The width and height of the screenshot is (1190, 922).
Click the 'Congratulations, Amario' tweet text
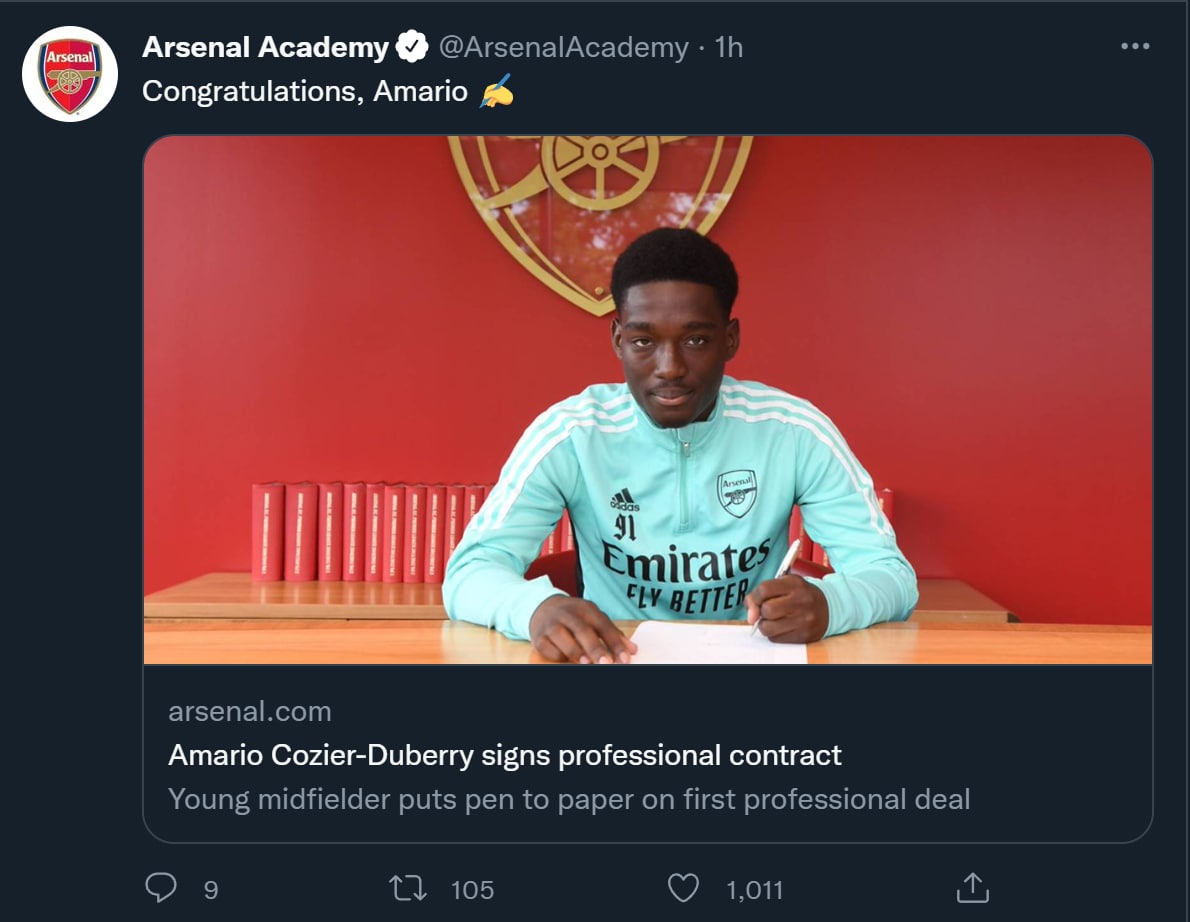(x=305, y=91)
